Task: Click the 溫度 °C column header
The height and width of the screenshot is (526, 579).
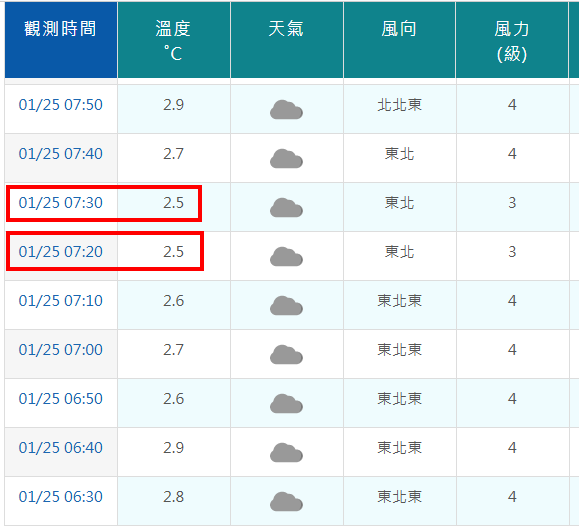Action: click(174, 40)
